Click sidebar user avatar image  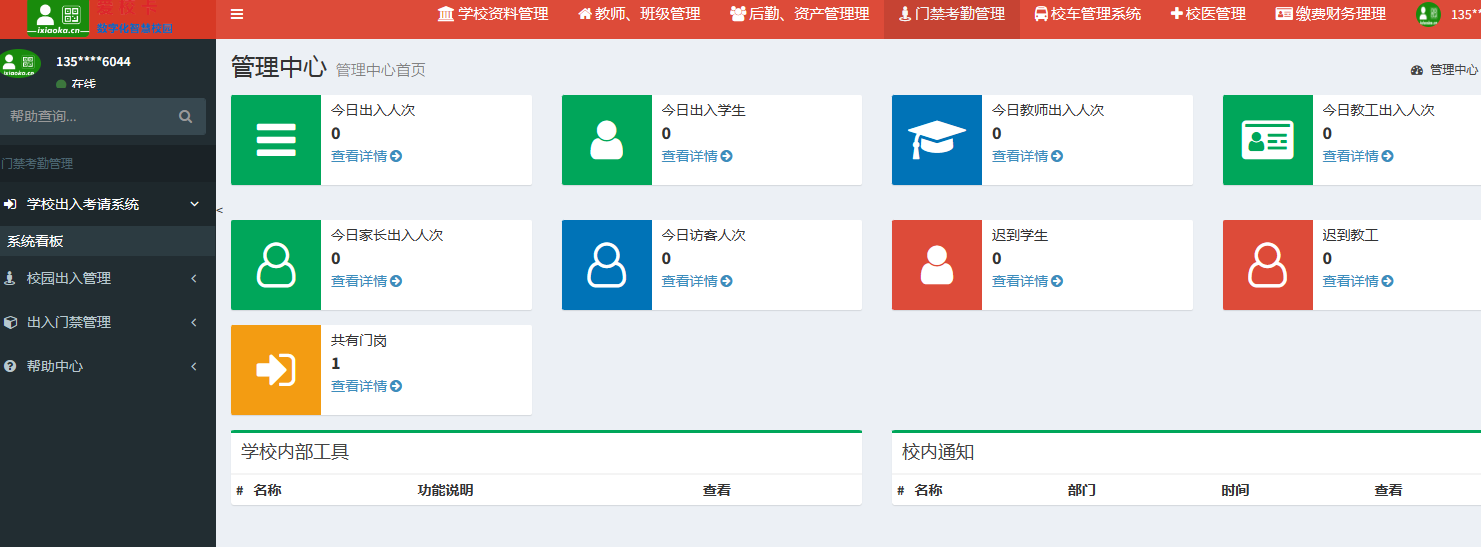20,63
